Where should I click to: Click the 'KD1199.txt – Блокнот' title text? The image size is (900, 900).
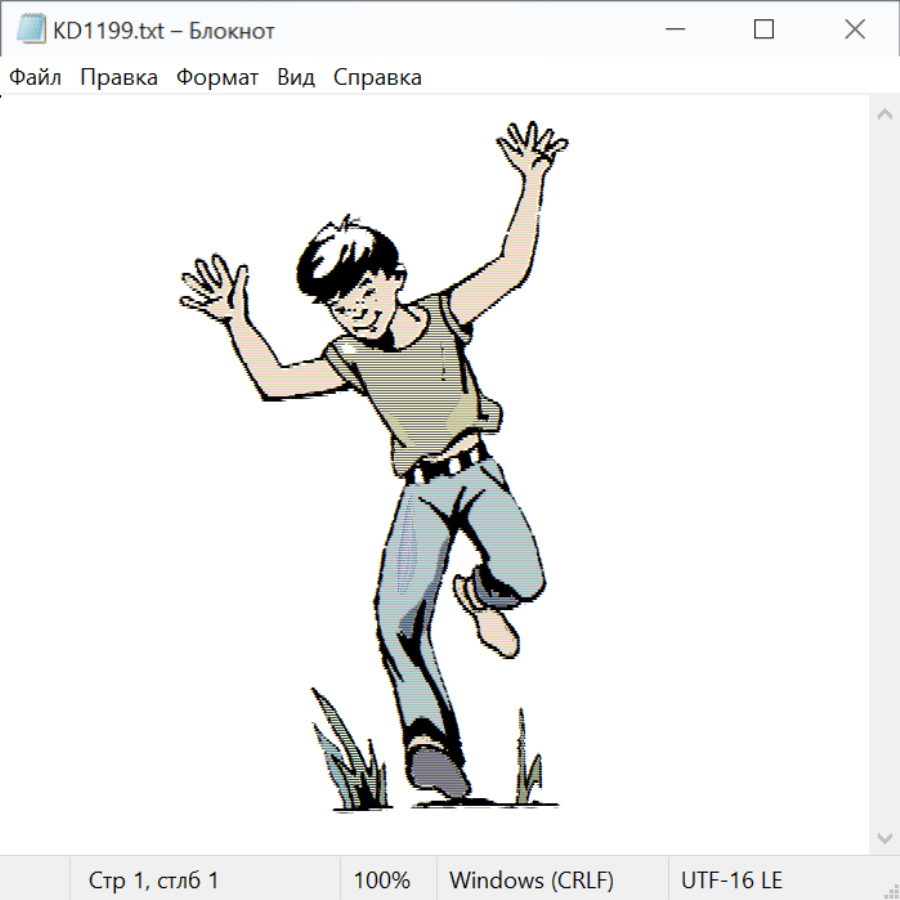click(164, 31)
